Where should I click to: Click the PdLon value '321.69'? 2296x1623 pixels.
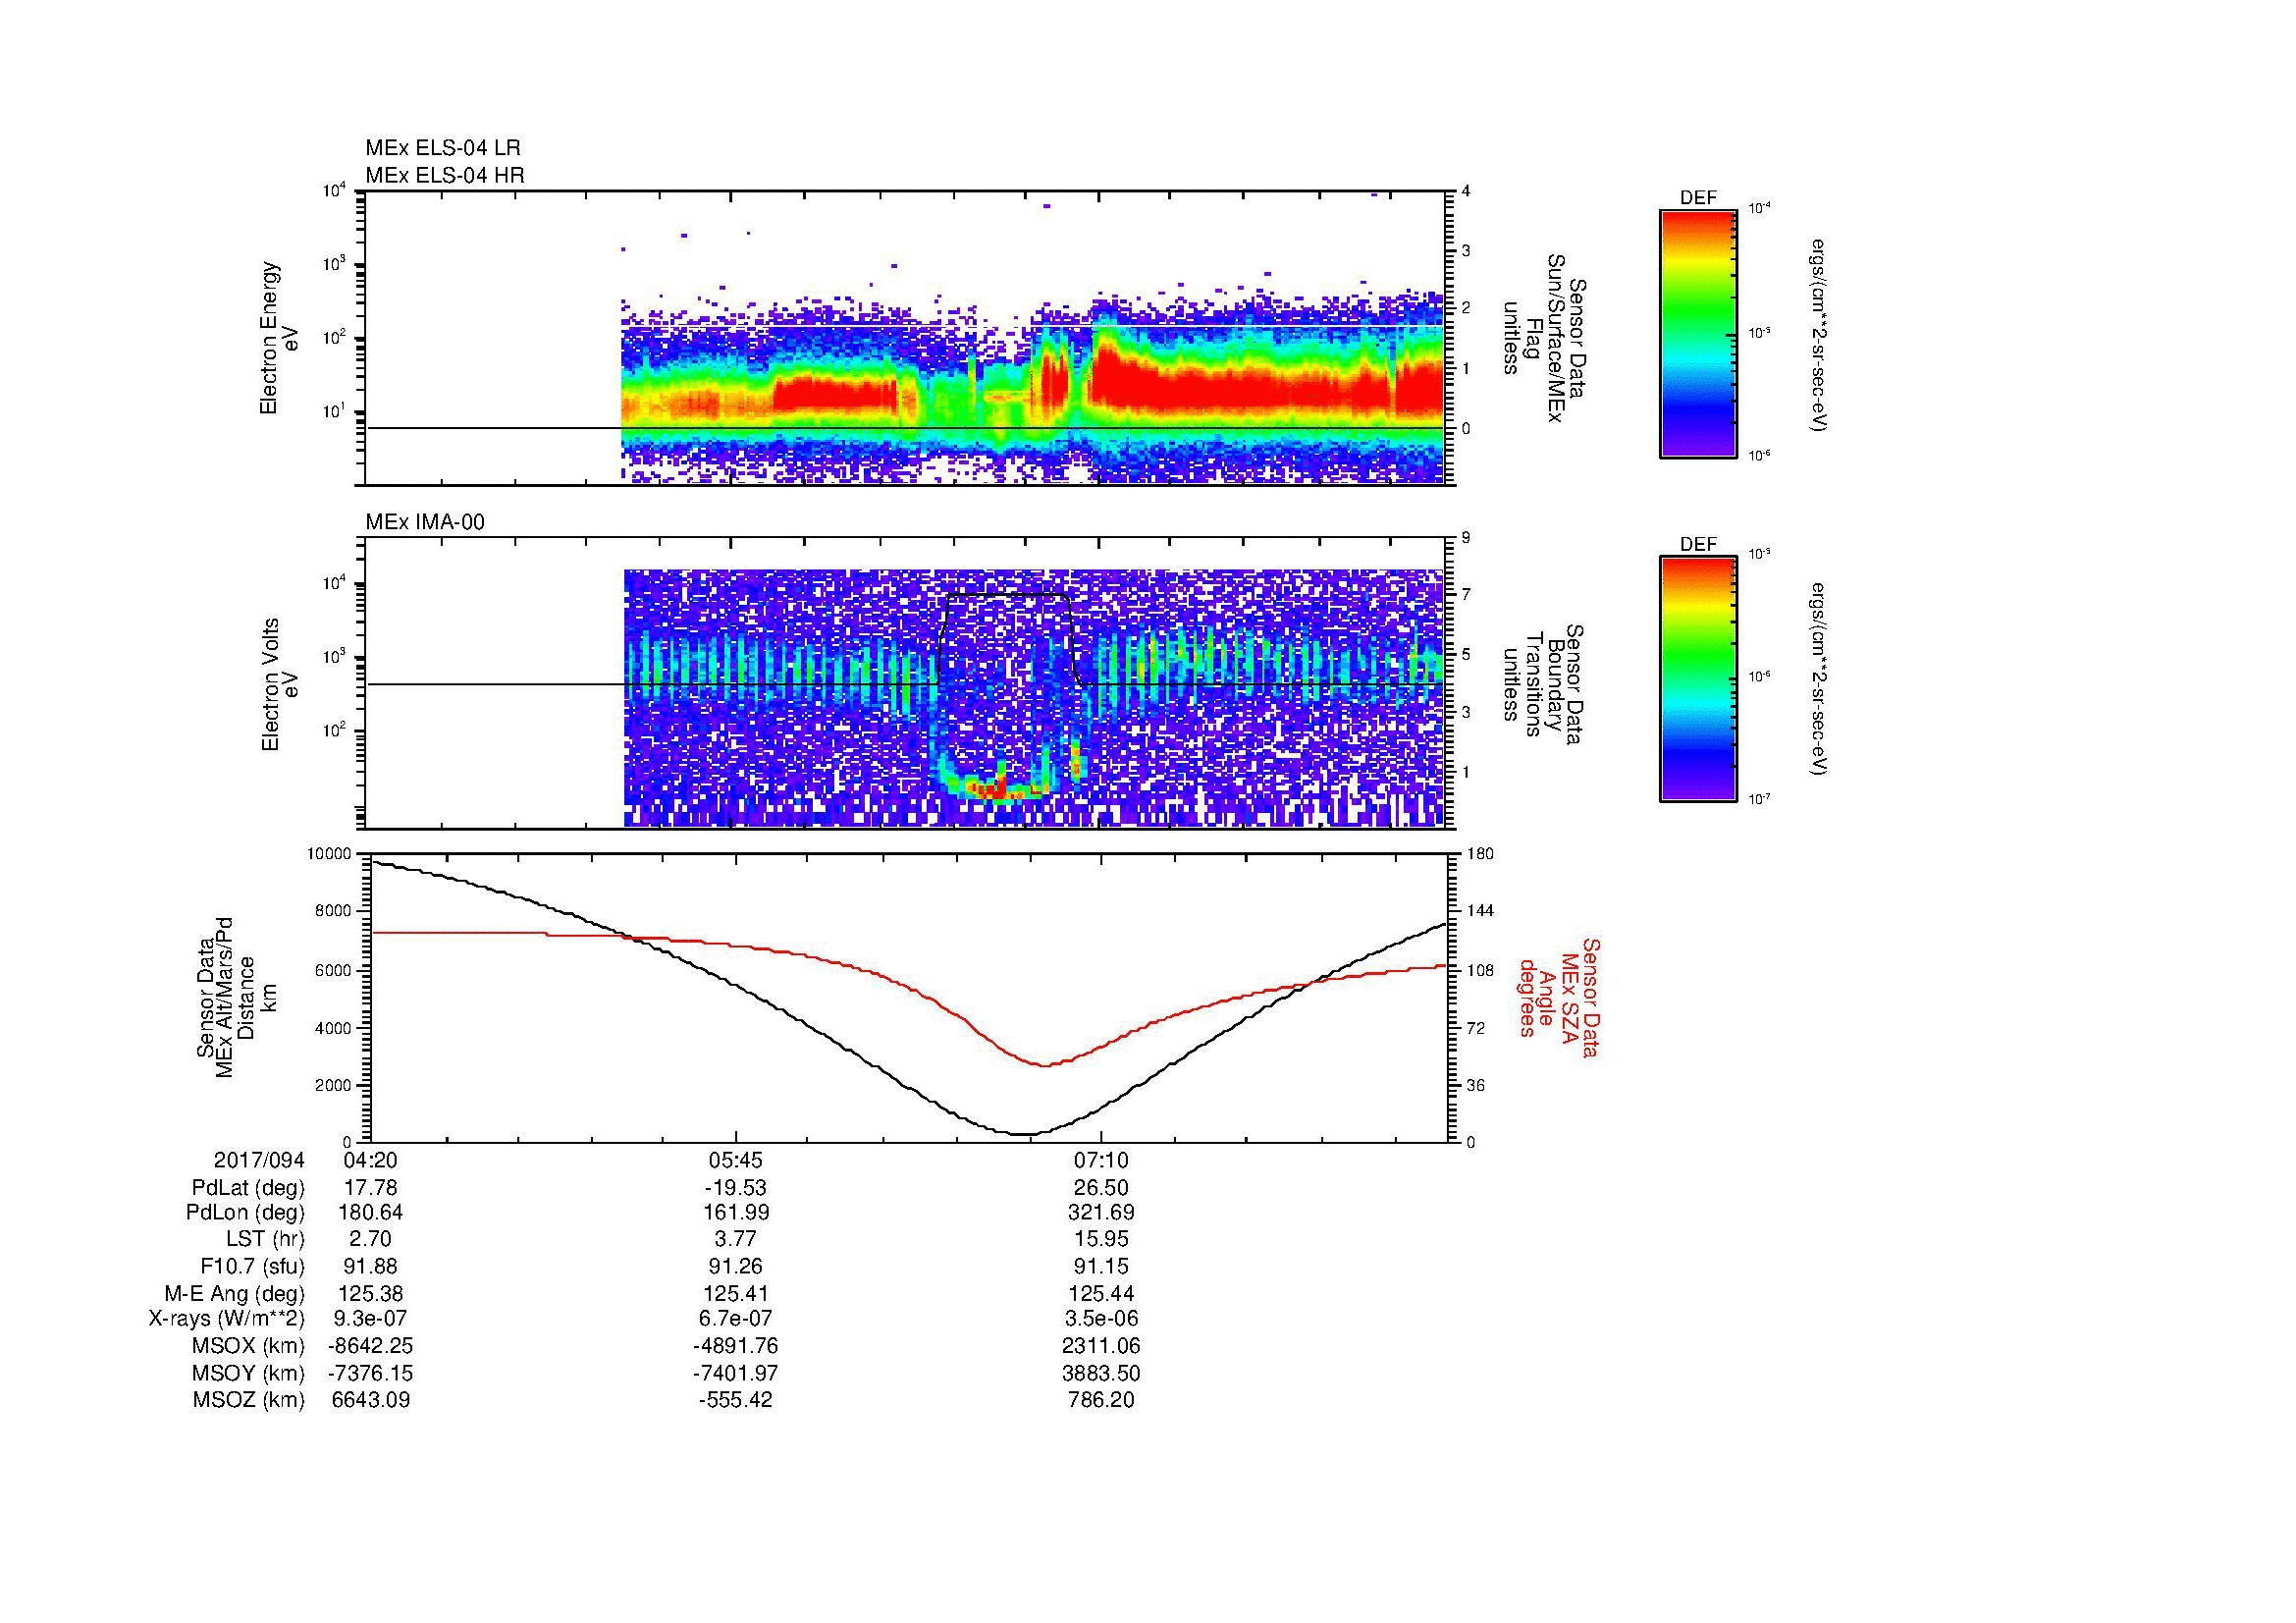[x=1101, y=1213]
